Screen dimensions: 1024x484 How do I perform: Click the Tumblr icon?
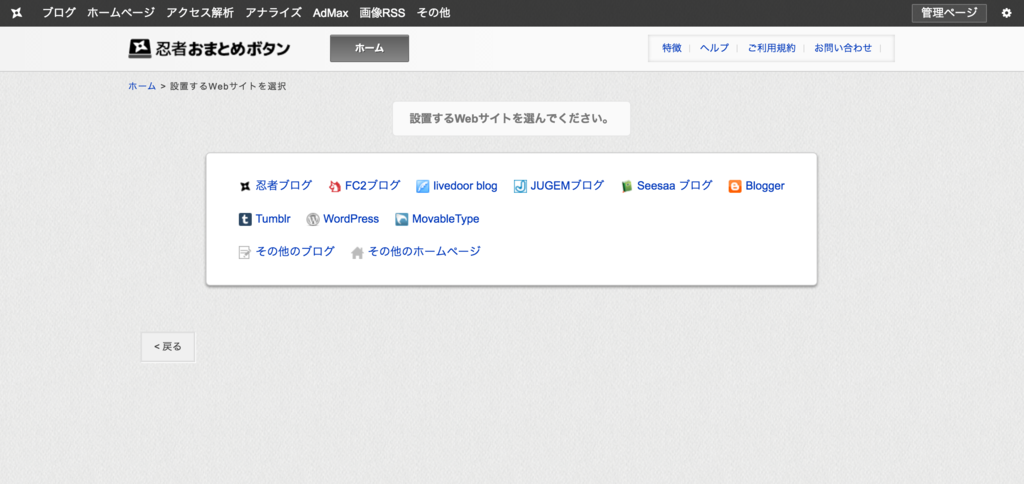pyautogui.click(x=245, y=219)
